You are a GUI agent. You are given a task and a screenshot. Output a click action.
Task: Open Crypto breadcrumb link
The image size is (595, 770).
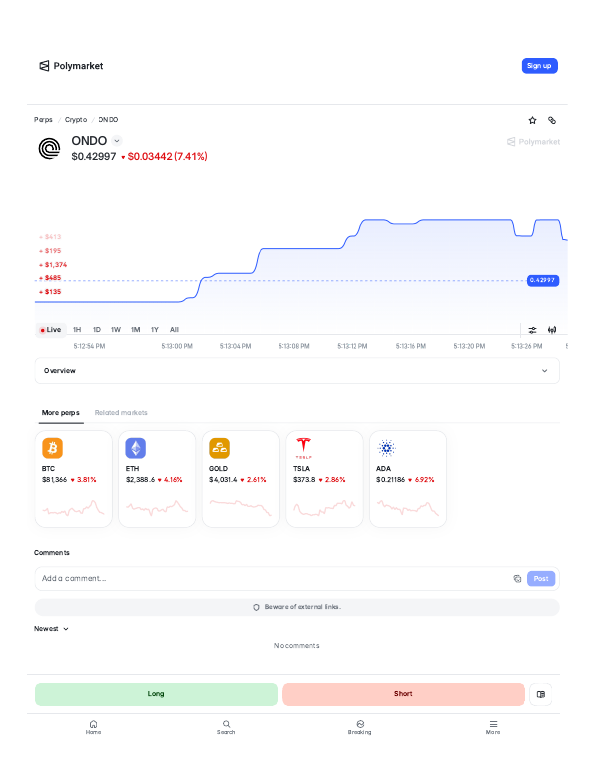pos(76,120)
